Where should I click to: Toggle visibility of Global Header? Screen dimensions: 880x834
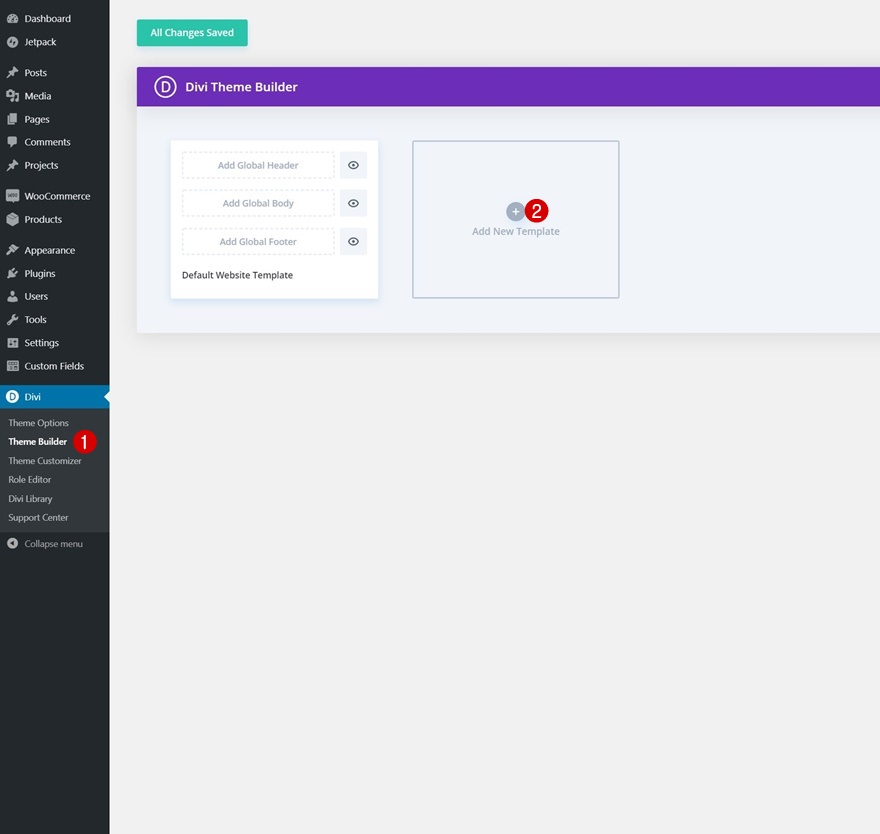(353, 165)
